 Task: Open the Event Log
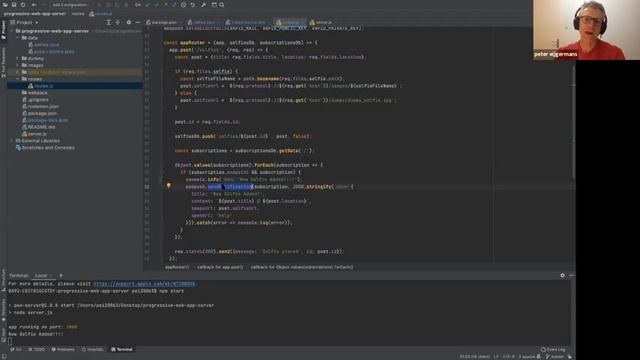tap(553, 350)
